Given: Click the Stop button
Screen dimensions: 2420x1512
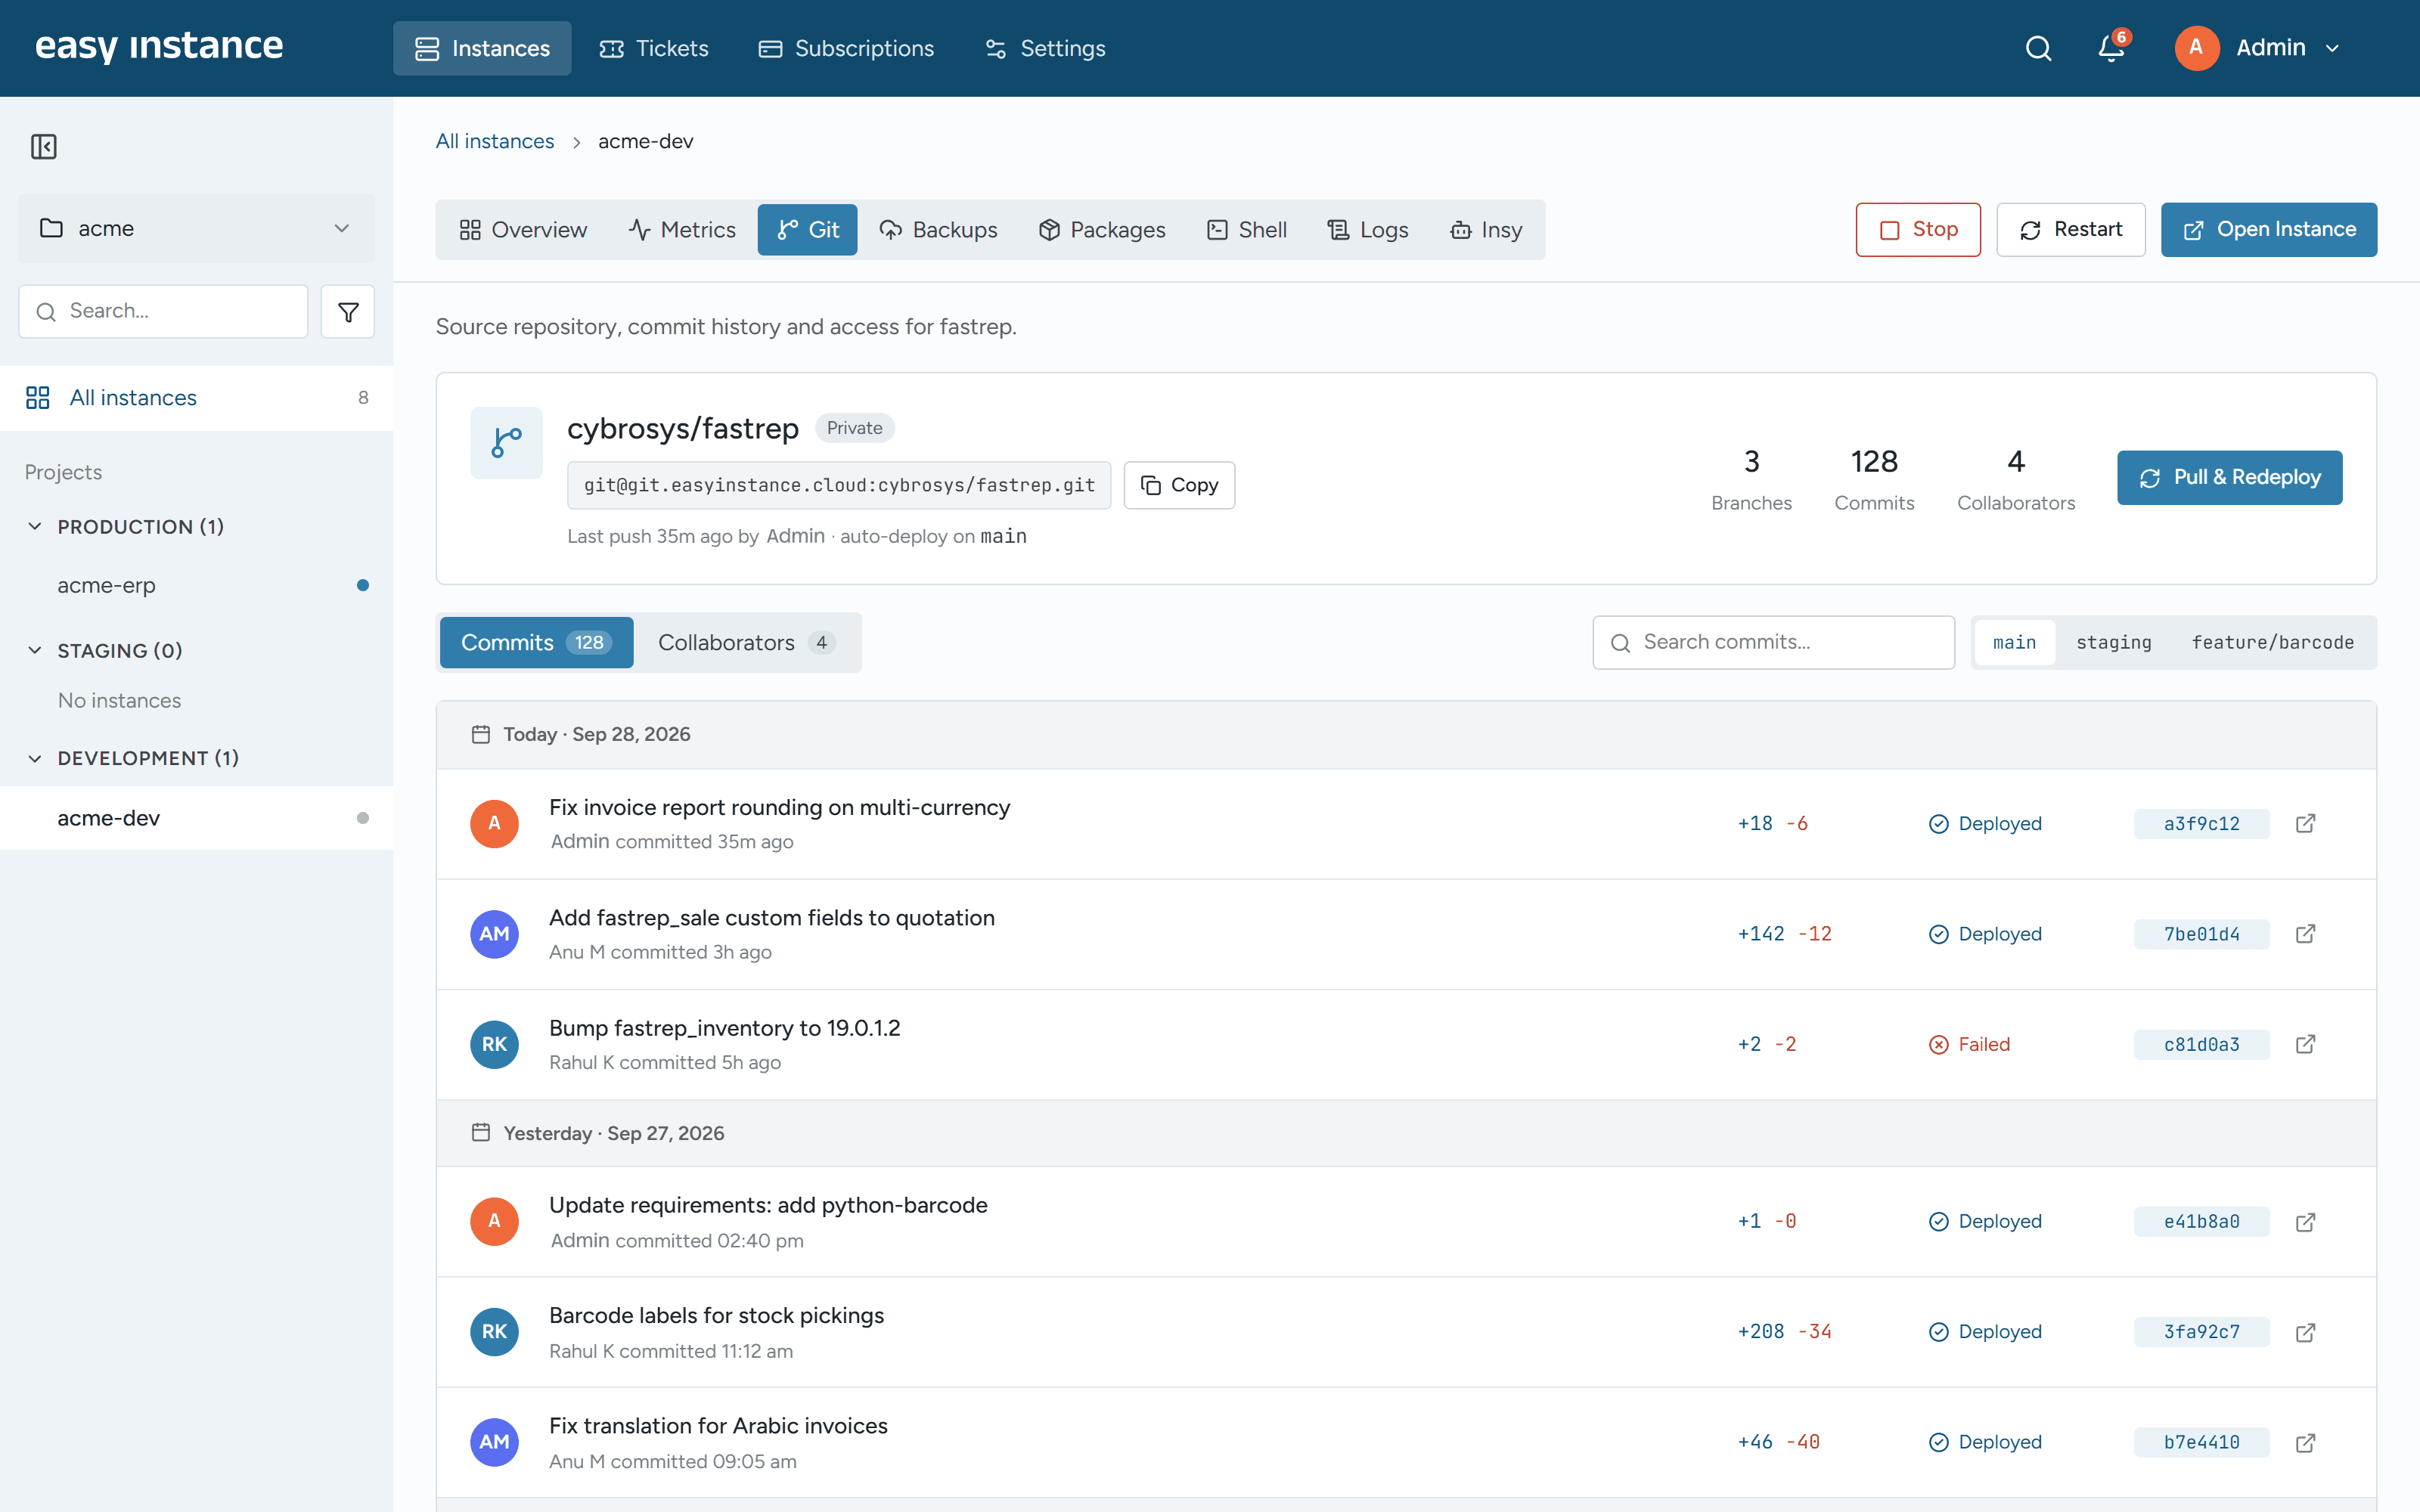Looking at the screenshot, I should pyautogui.click(x=1918, y=230).
